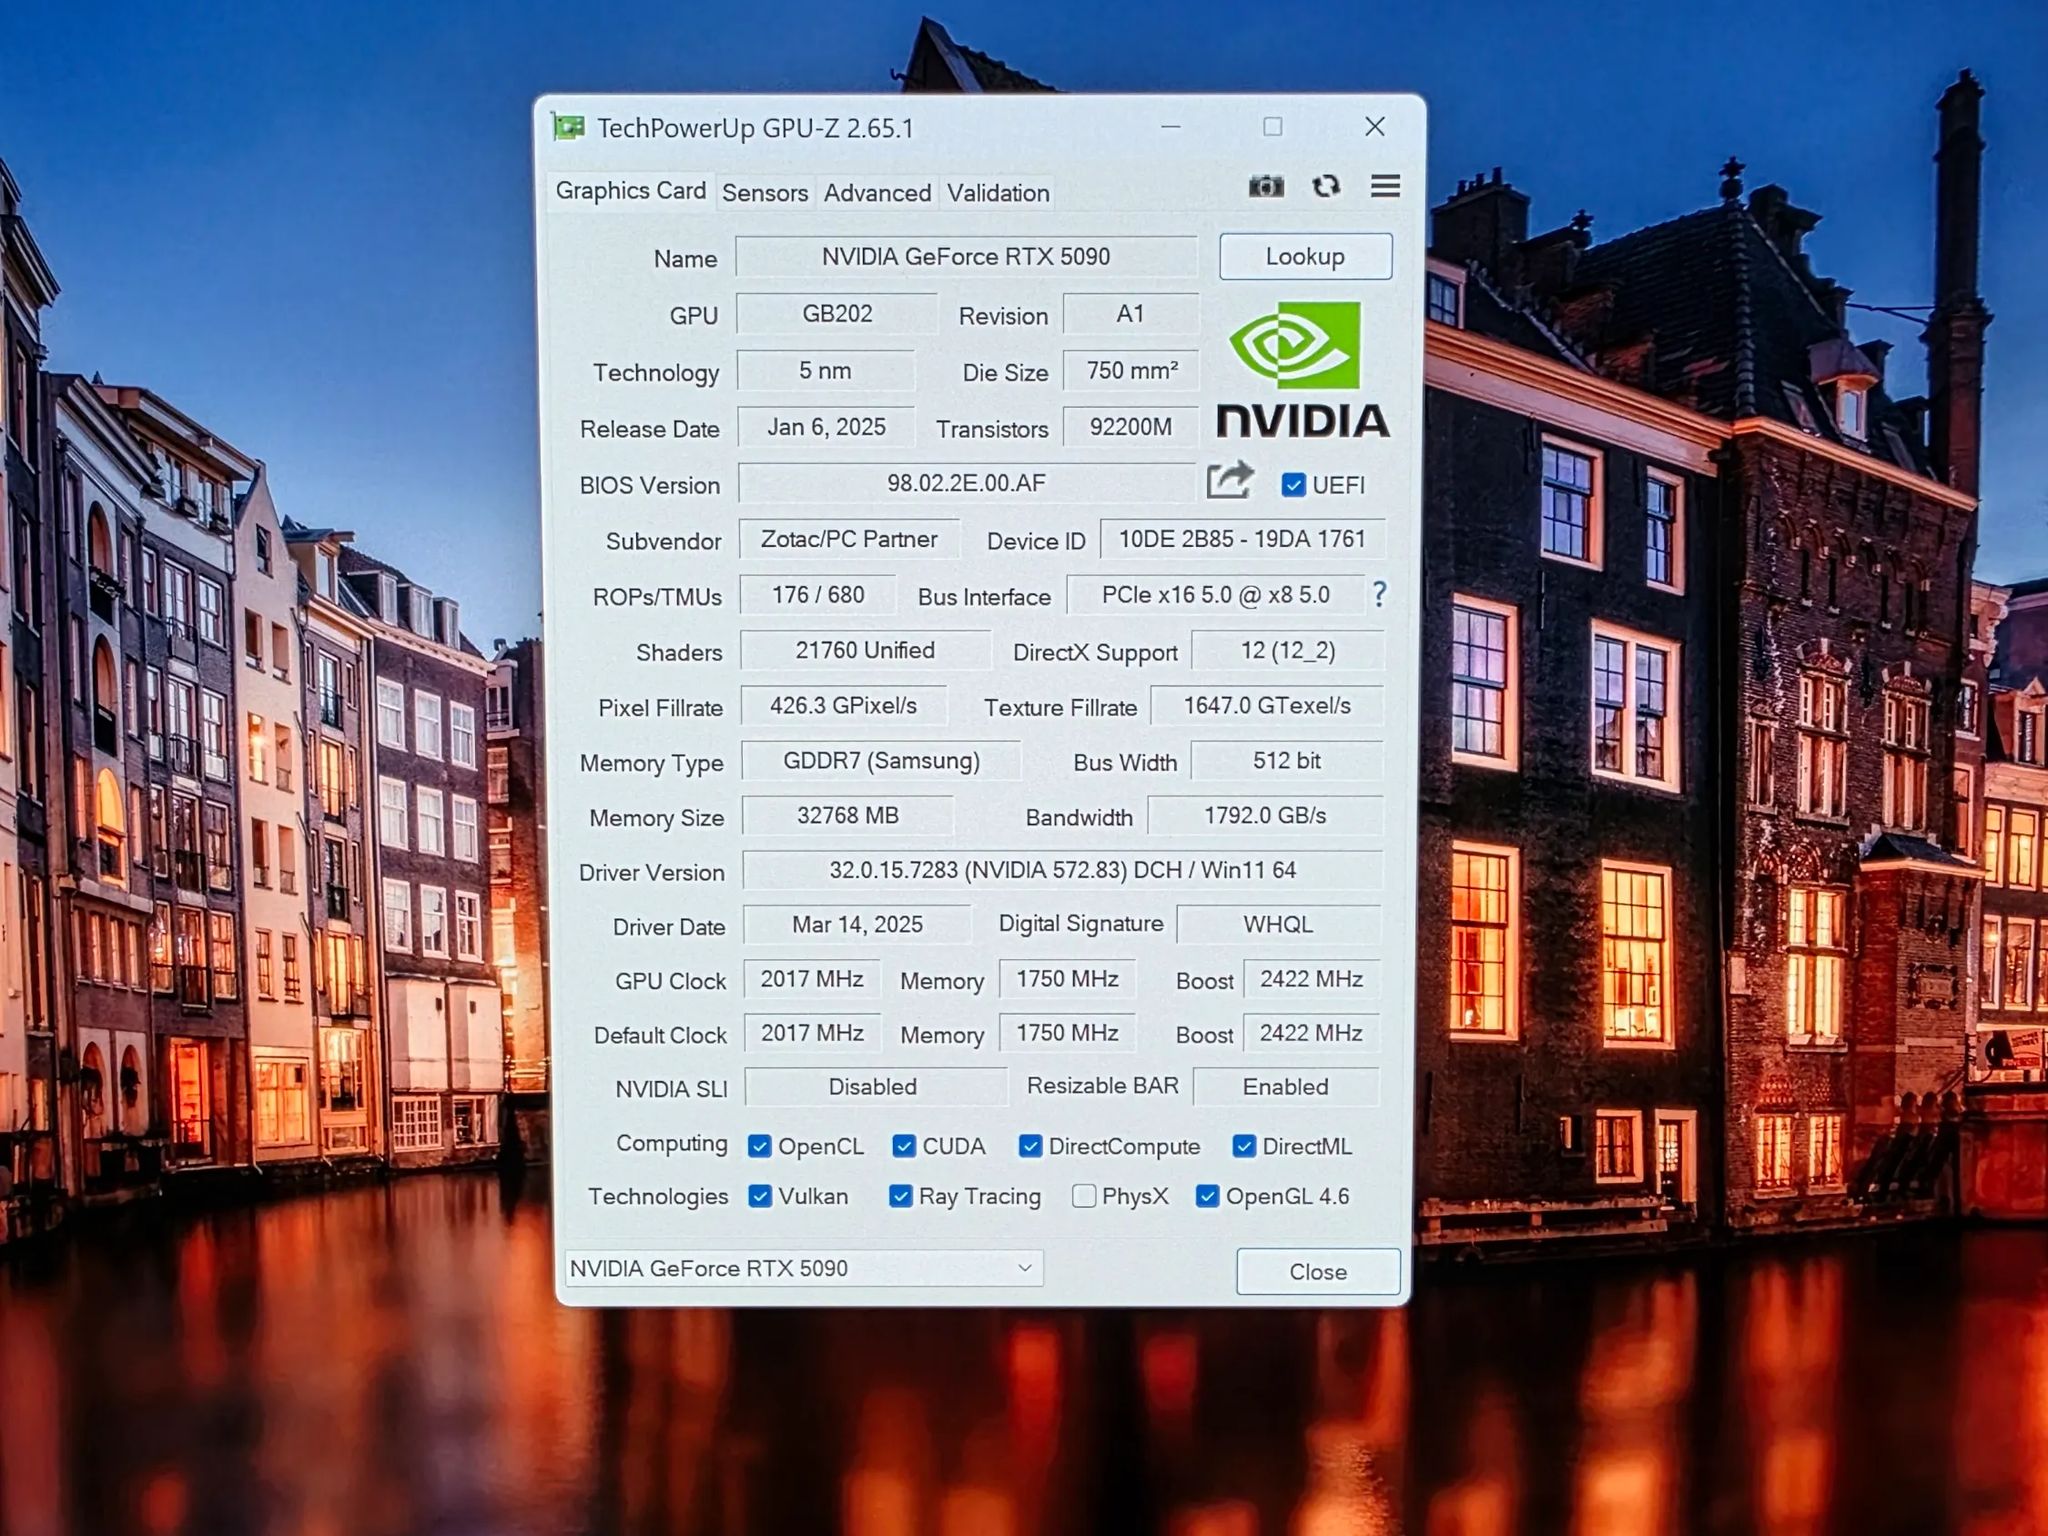
Task: Toggle the CUDA checkbox
Action: click(x=904, y=1146)
